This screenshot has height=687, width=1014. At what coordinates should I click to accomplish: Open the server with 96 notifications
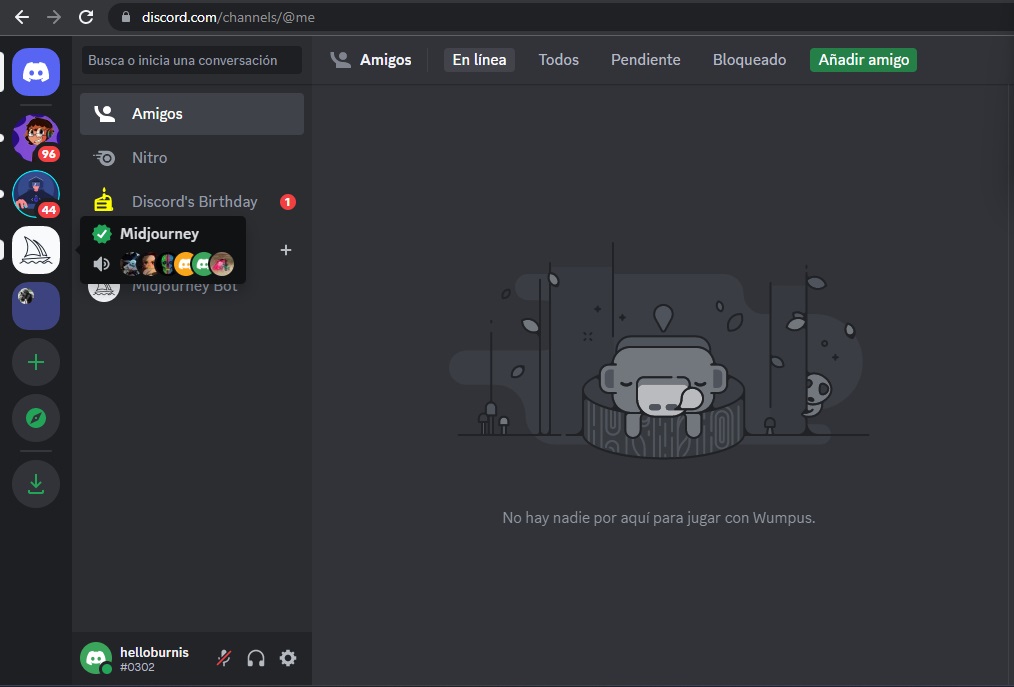36,138
